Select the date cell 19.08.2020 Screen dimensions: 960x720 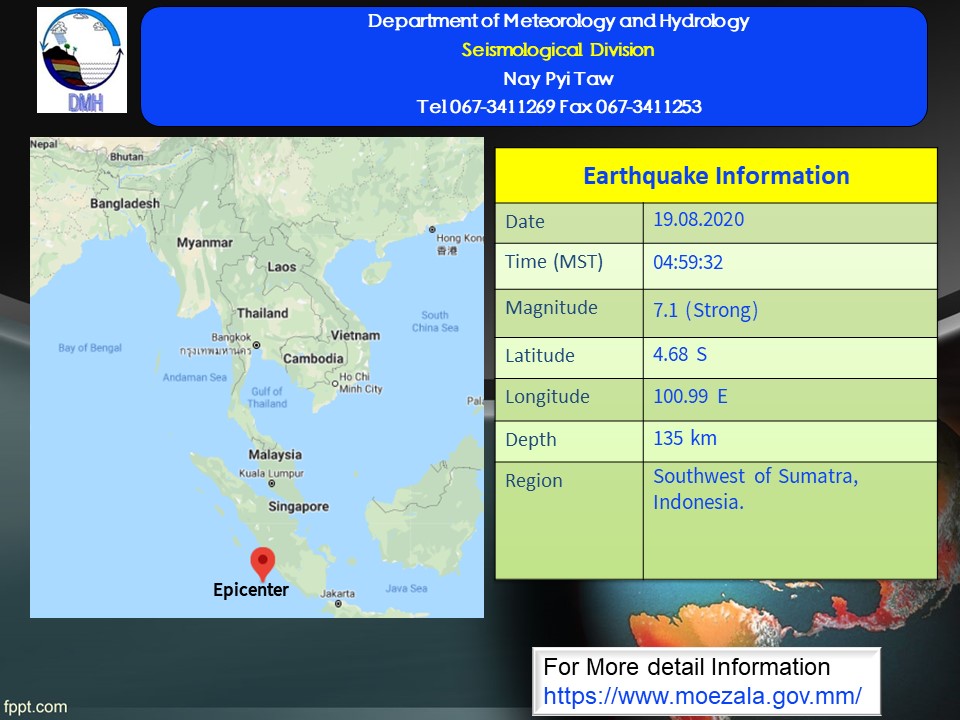pos(698,220)
